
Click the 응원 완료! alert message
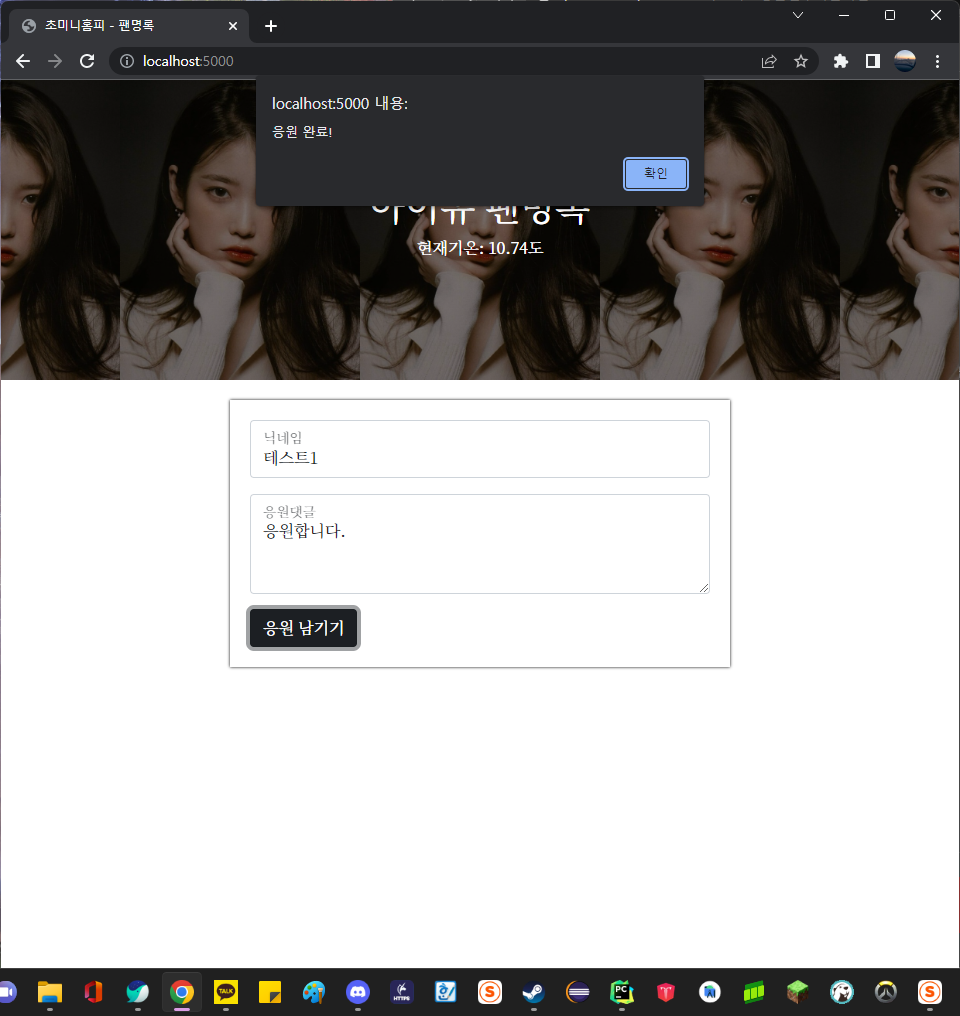coord(302,132)
